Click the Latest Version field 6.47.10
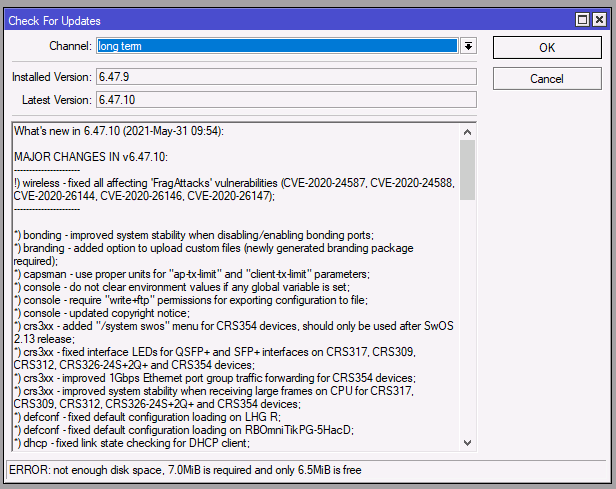 click(286, 100)
